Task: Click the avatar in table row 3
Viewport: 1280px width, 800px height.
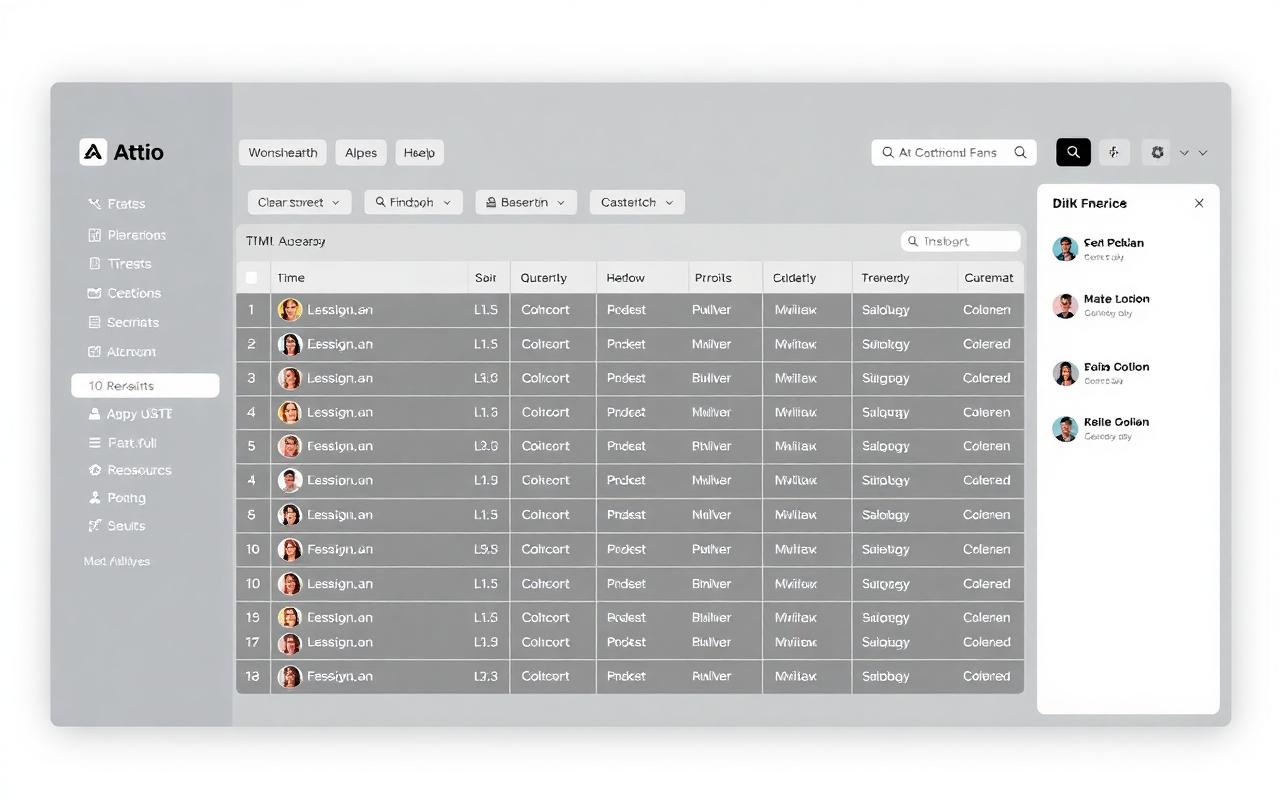Action: pyautogui.click(x=289, y=378)
